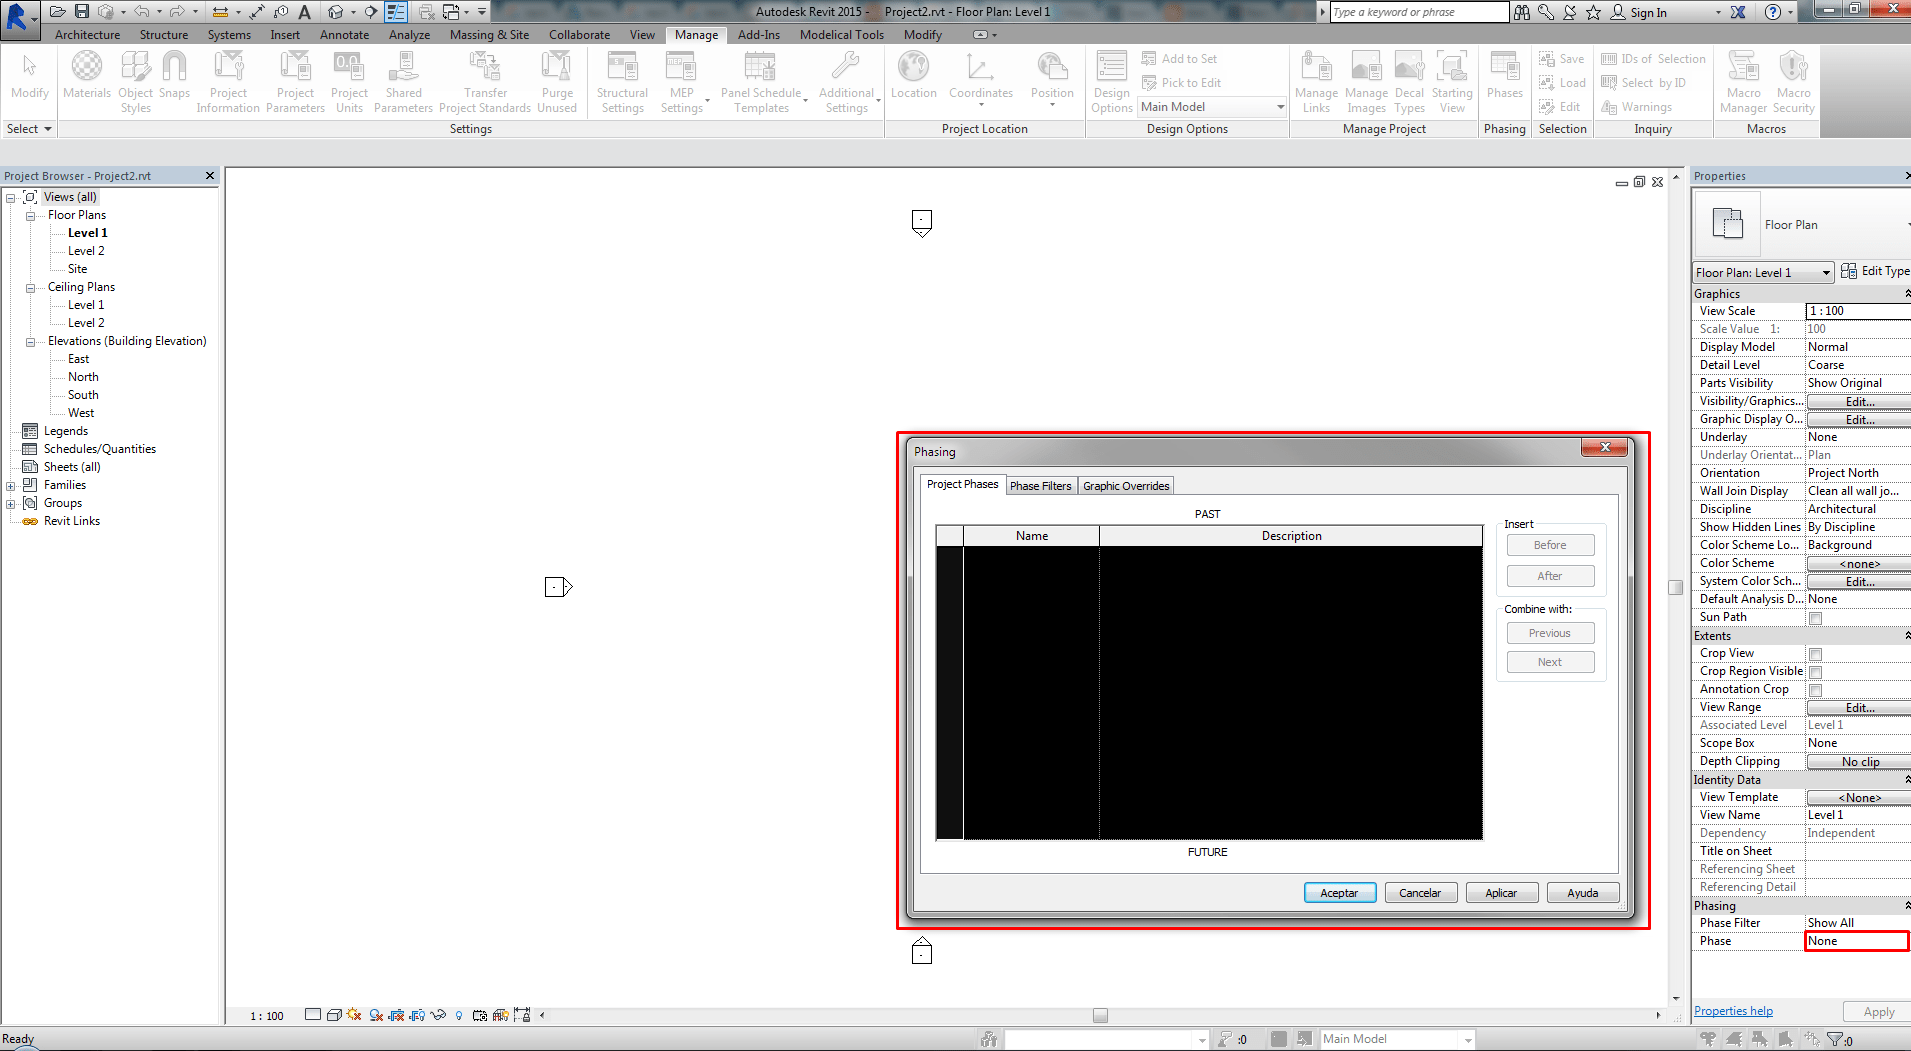Click the Phase field showing None
The width and height of the screenshot is (1911, 1051).
(1855, 940)
